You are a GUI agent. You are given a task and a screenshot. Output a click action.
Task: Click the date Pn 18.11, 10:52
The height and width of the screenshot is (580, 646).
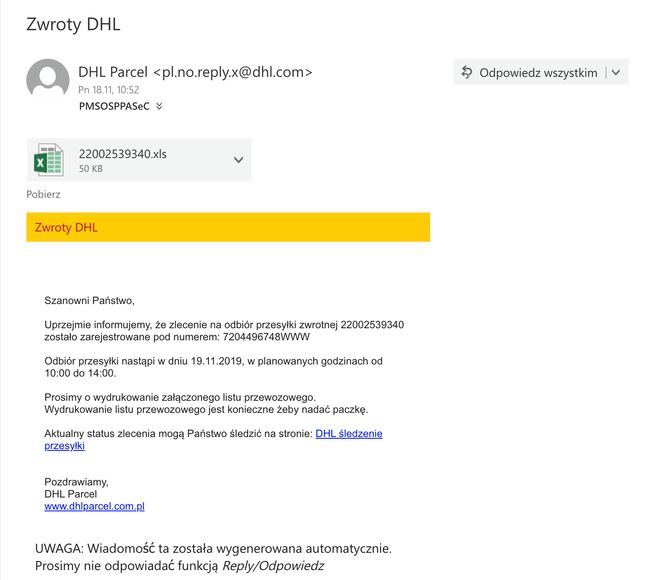109,90
